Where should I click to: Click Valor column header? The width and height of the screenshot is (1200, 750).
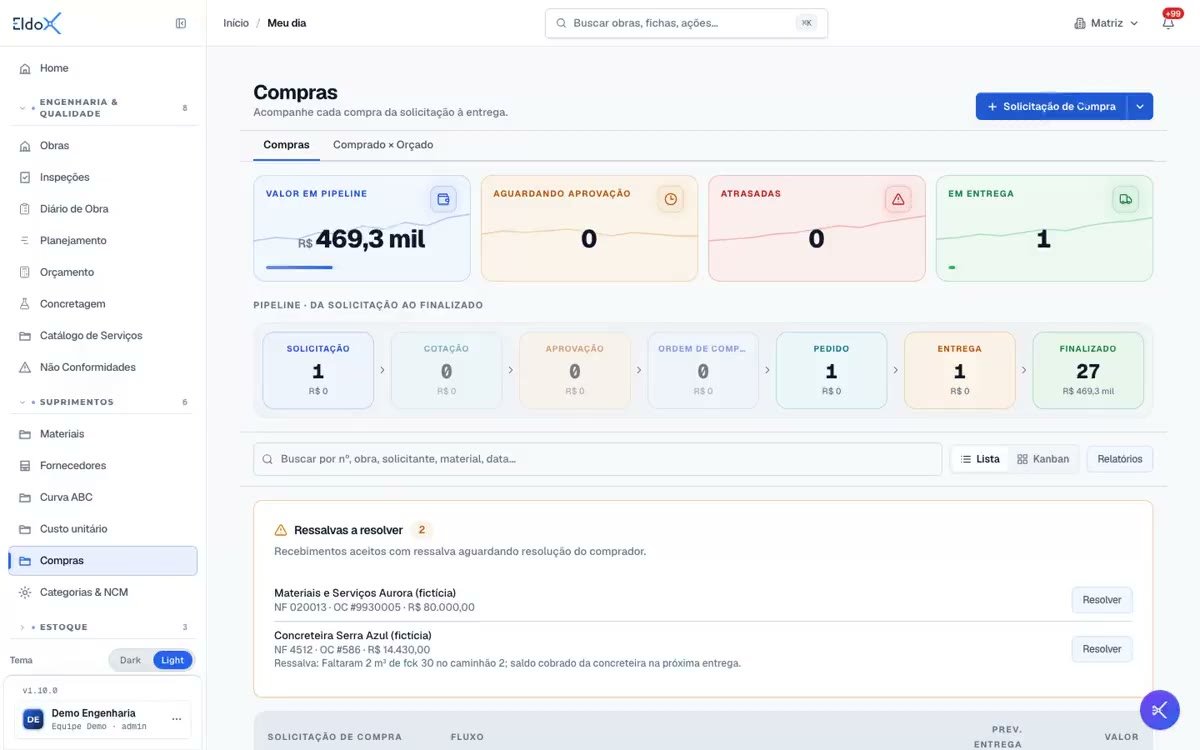click(x=1121, y=737)
